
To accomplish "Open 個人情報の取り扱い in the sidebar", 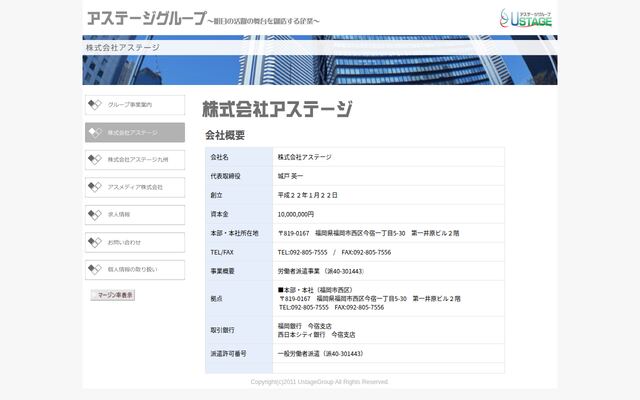I will tap(135, 270).
